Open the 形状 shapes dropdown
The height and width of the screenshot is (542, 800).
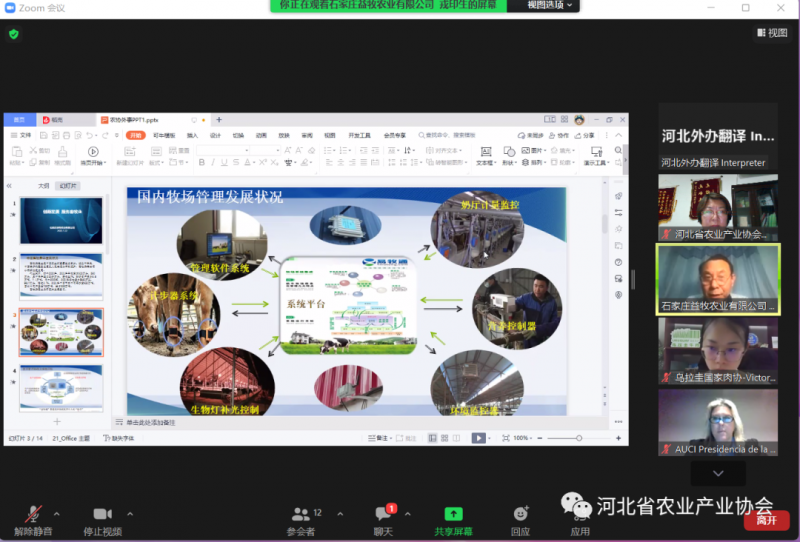click(x=508, y=156)
